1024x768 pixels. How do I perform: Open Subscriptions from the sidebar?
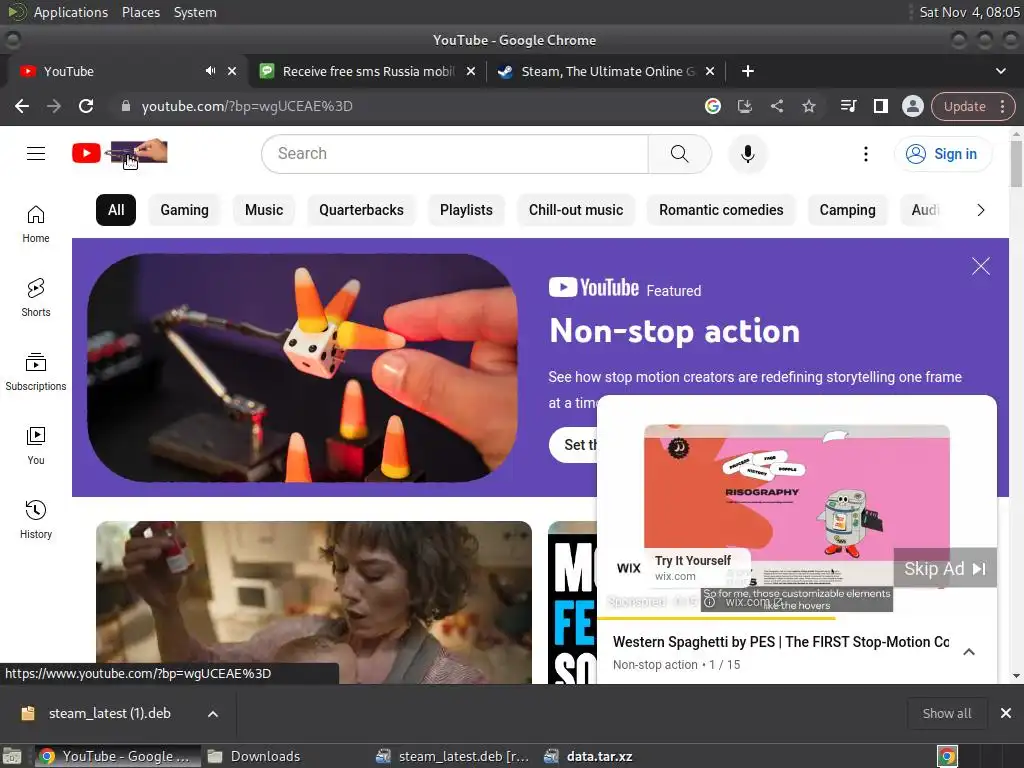(36, 372)
